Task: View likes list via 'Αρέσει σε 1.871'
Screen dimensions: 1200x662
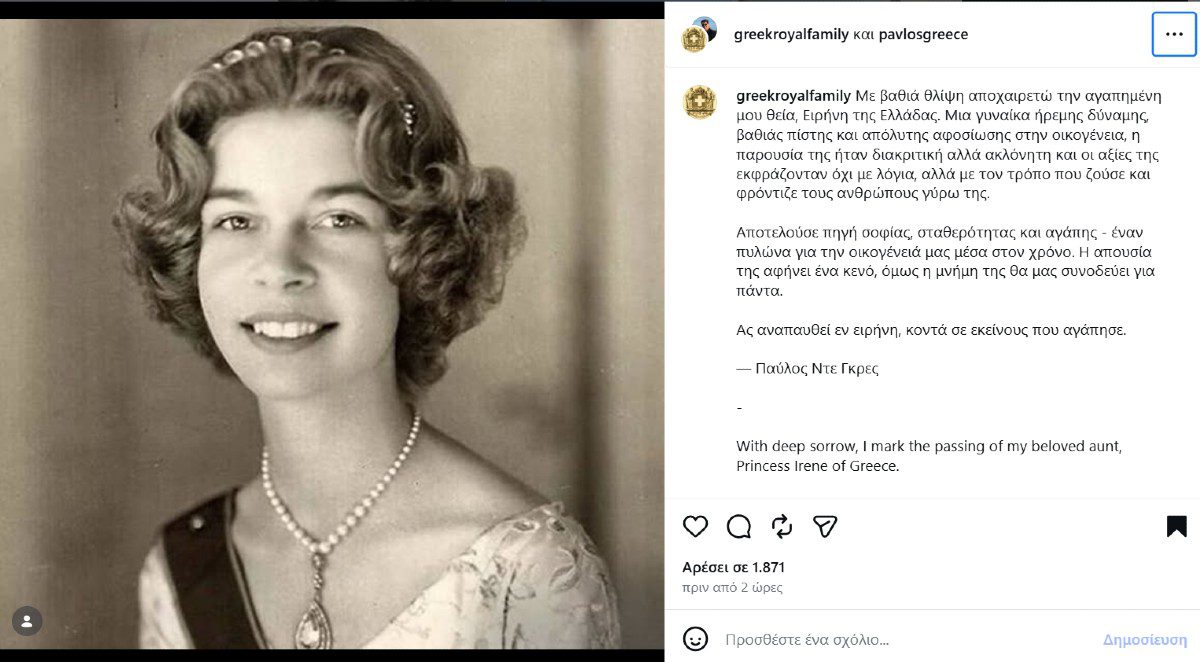Action: click(733, 567)
